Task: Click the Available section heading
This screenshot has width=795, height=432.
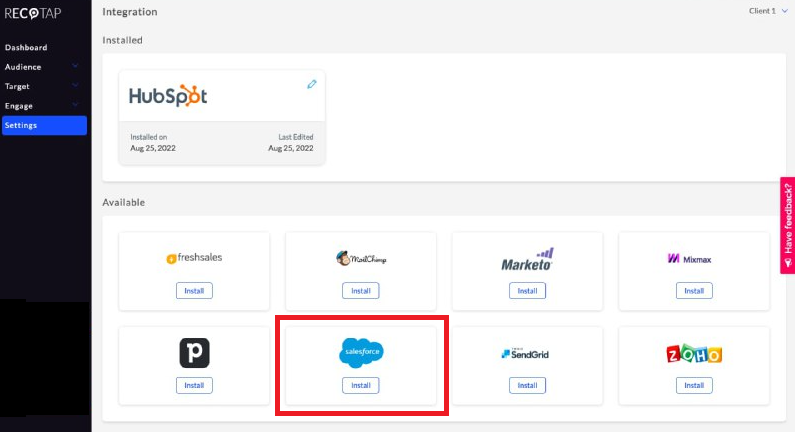Action: point(124,202)
